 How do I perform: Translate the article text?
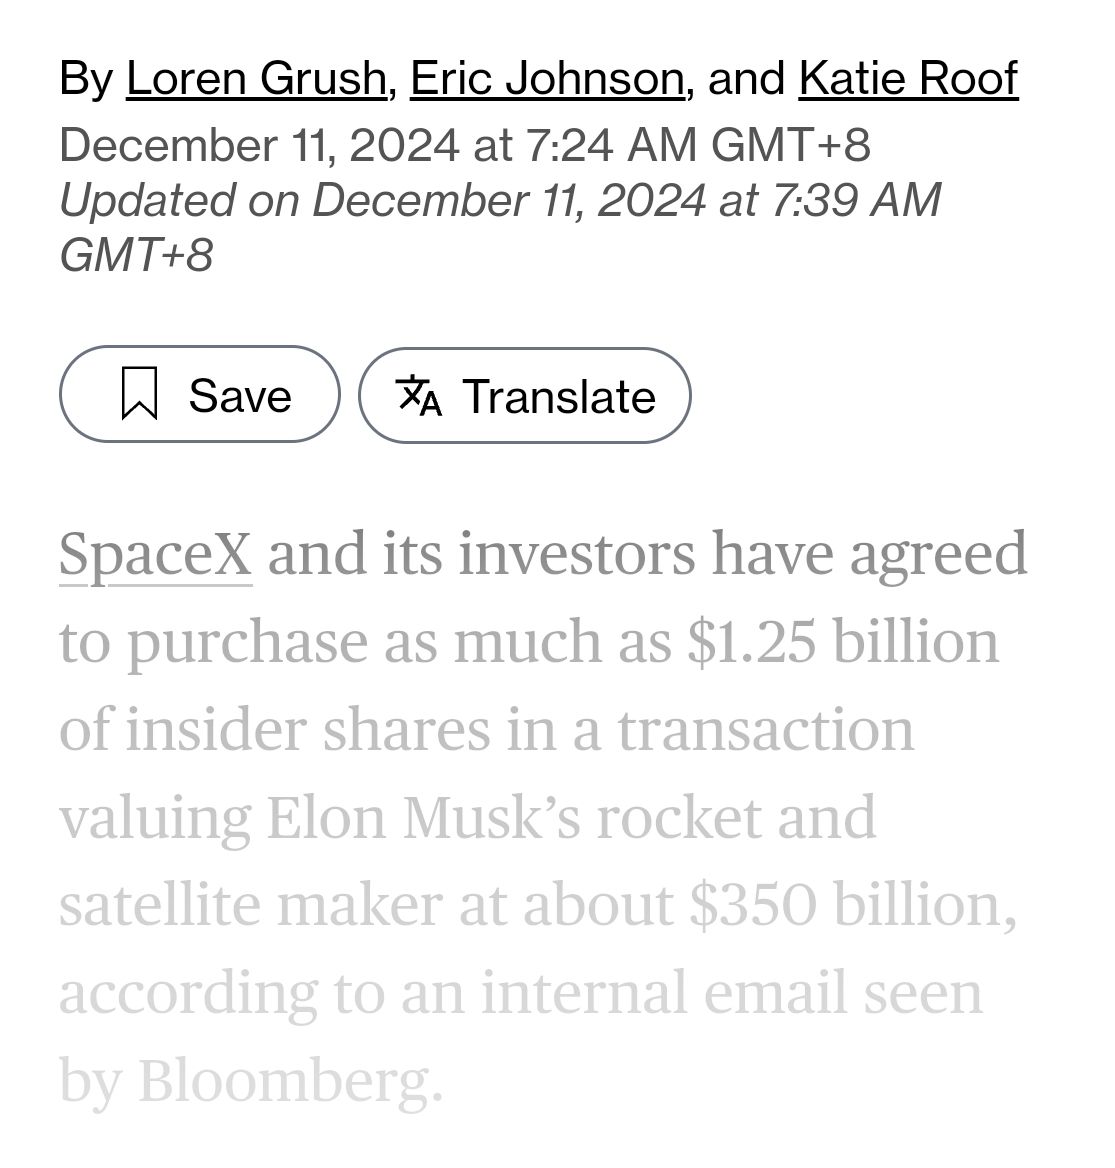point(524,396)
